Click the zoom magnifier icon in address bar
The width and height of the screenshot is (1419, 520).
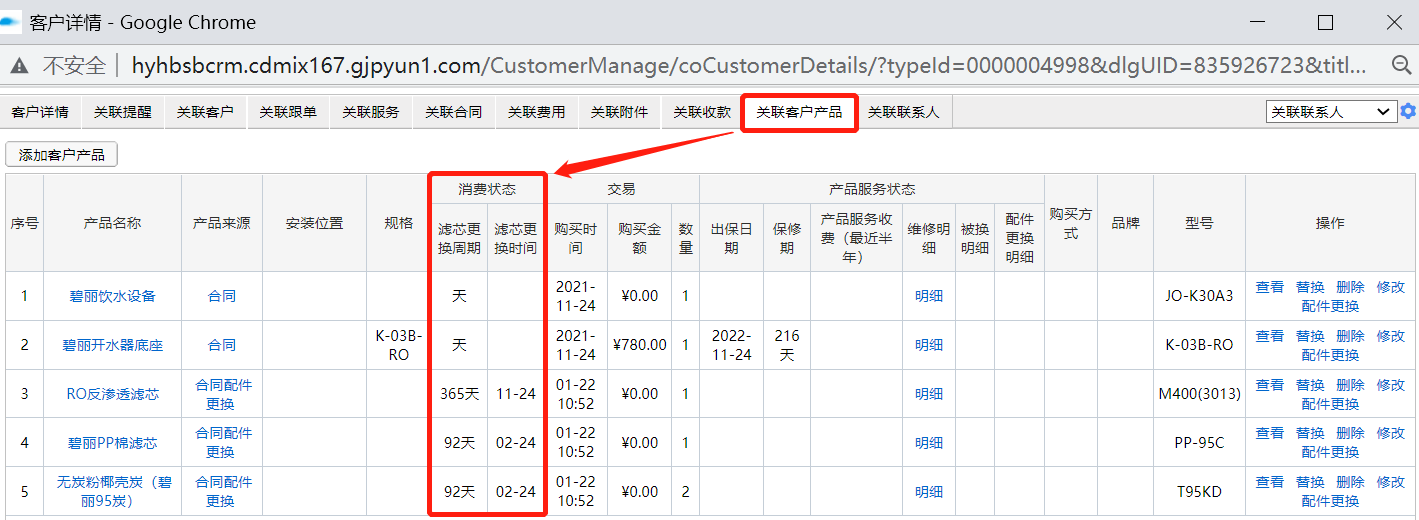pos(1402,65)
